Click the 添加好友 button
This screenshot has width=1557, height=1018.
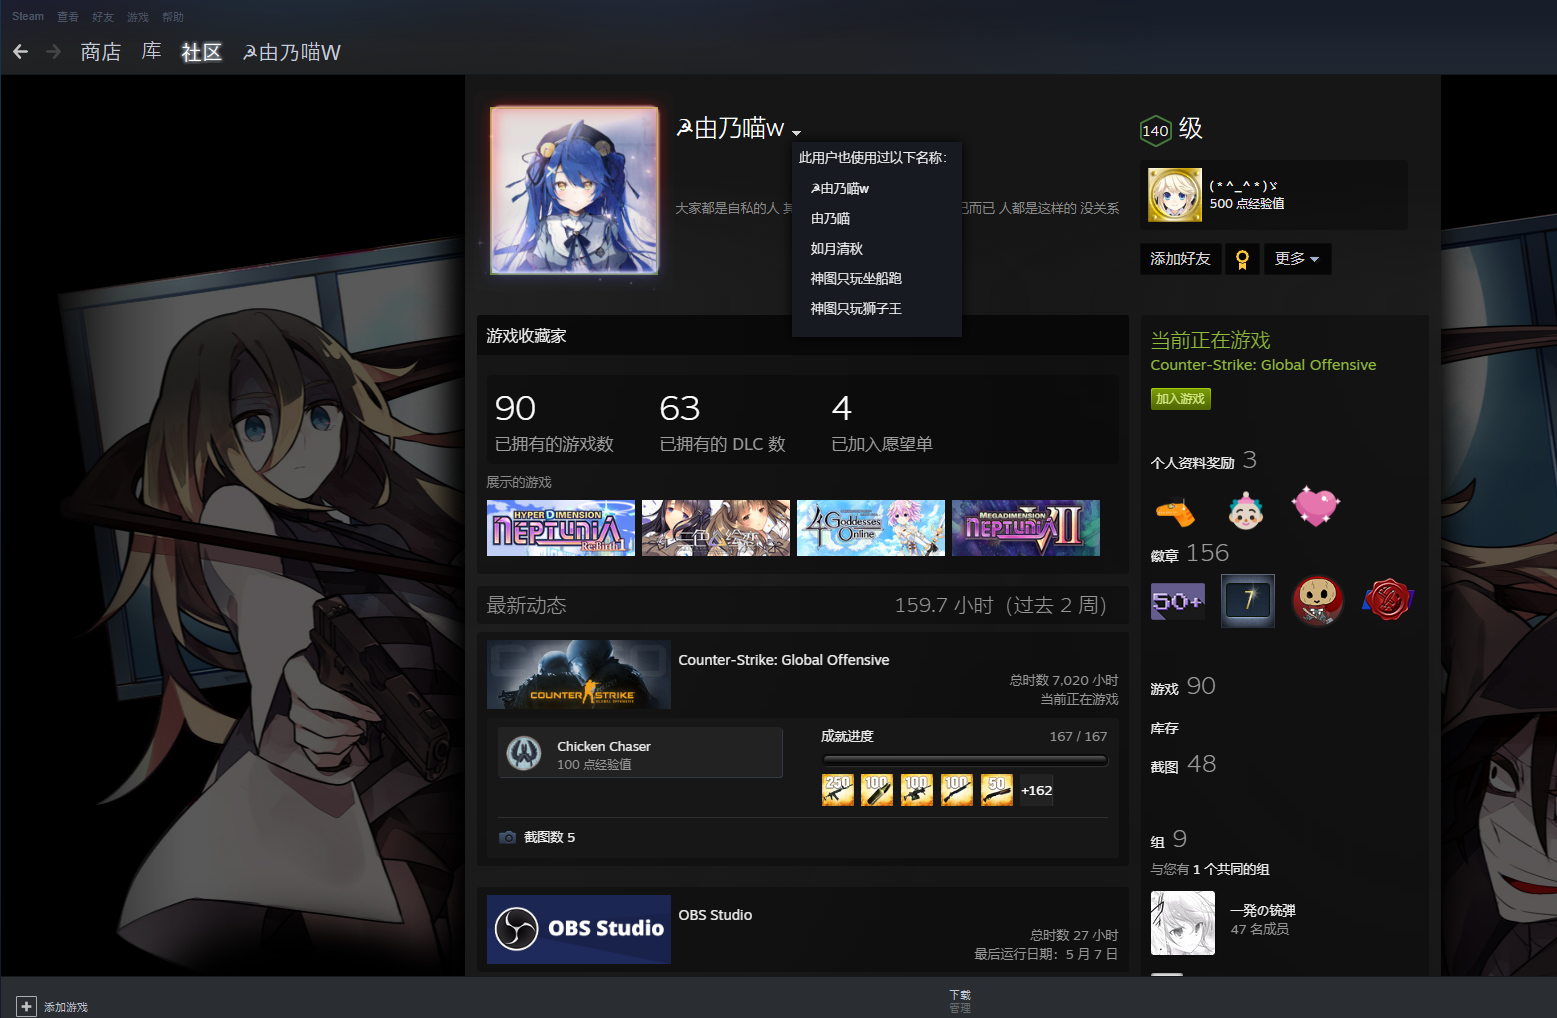1180,259
